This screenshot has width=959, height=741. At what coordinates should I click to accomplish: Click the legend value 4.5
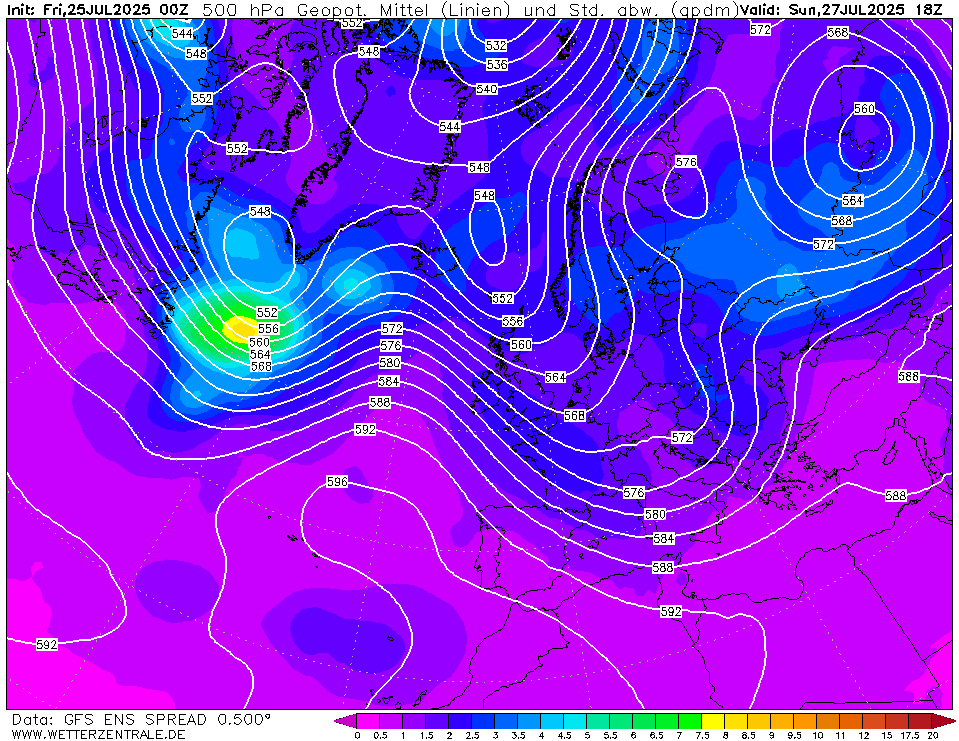pos(565,735)
